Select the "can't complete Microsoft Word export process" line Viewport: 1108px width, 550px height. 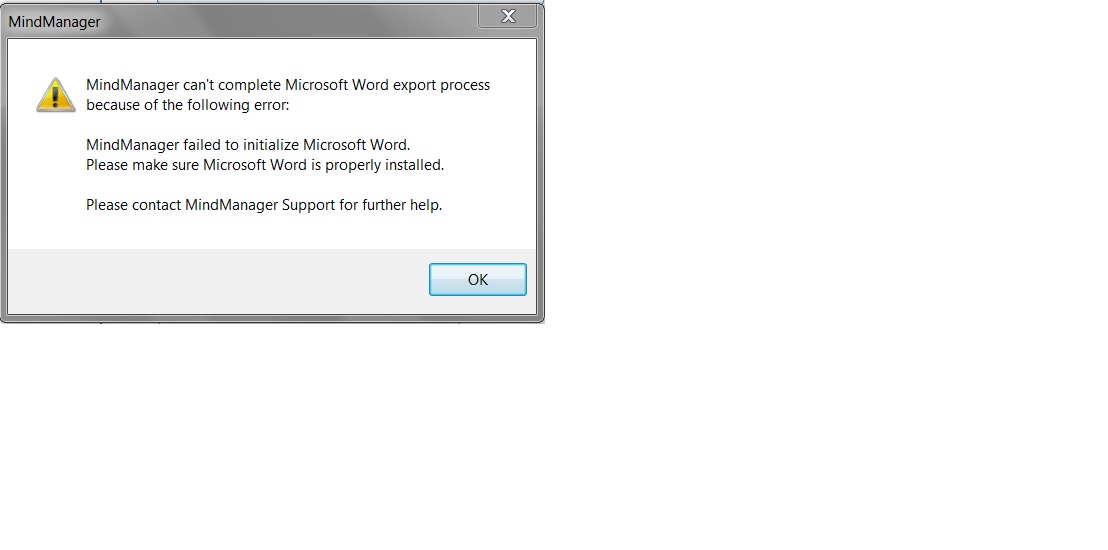288,85
